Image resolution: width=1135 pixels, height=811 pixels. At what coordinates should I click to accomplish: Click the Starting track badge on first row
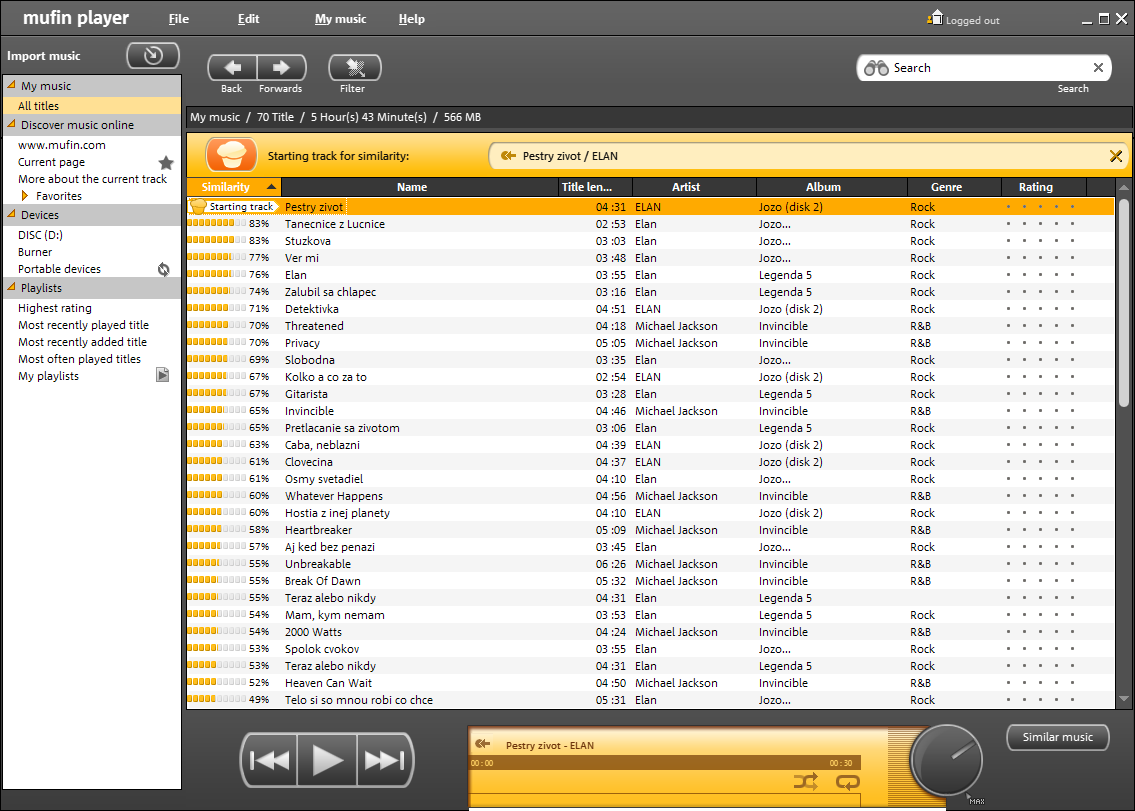click(233, 206)
